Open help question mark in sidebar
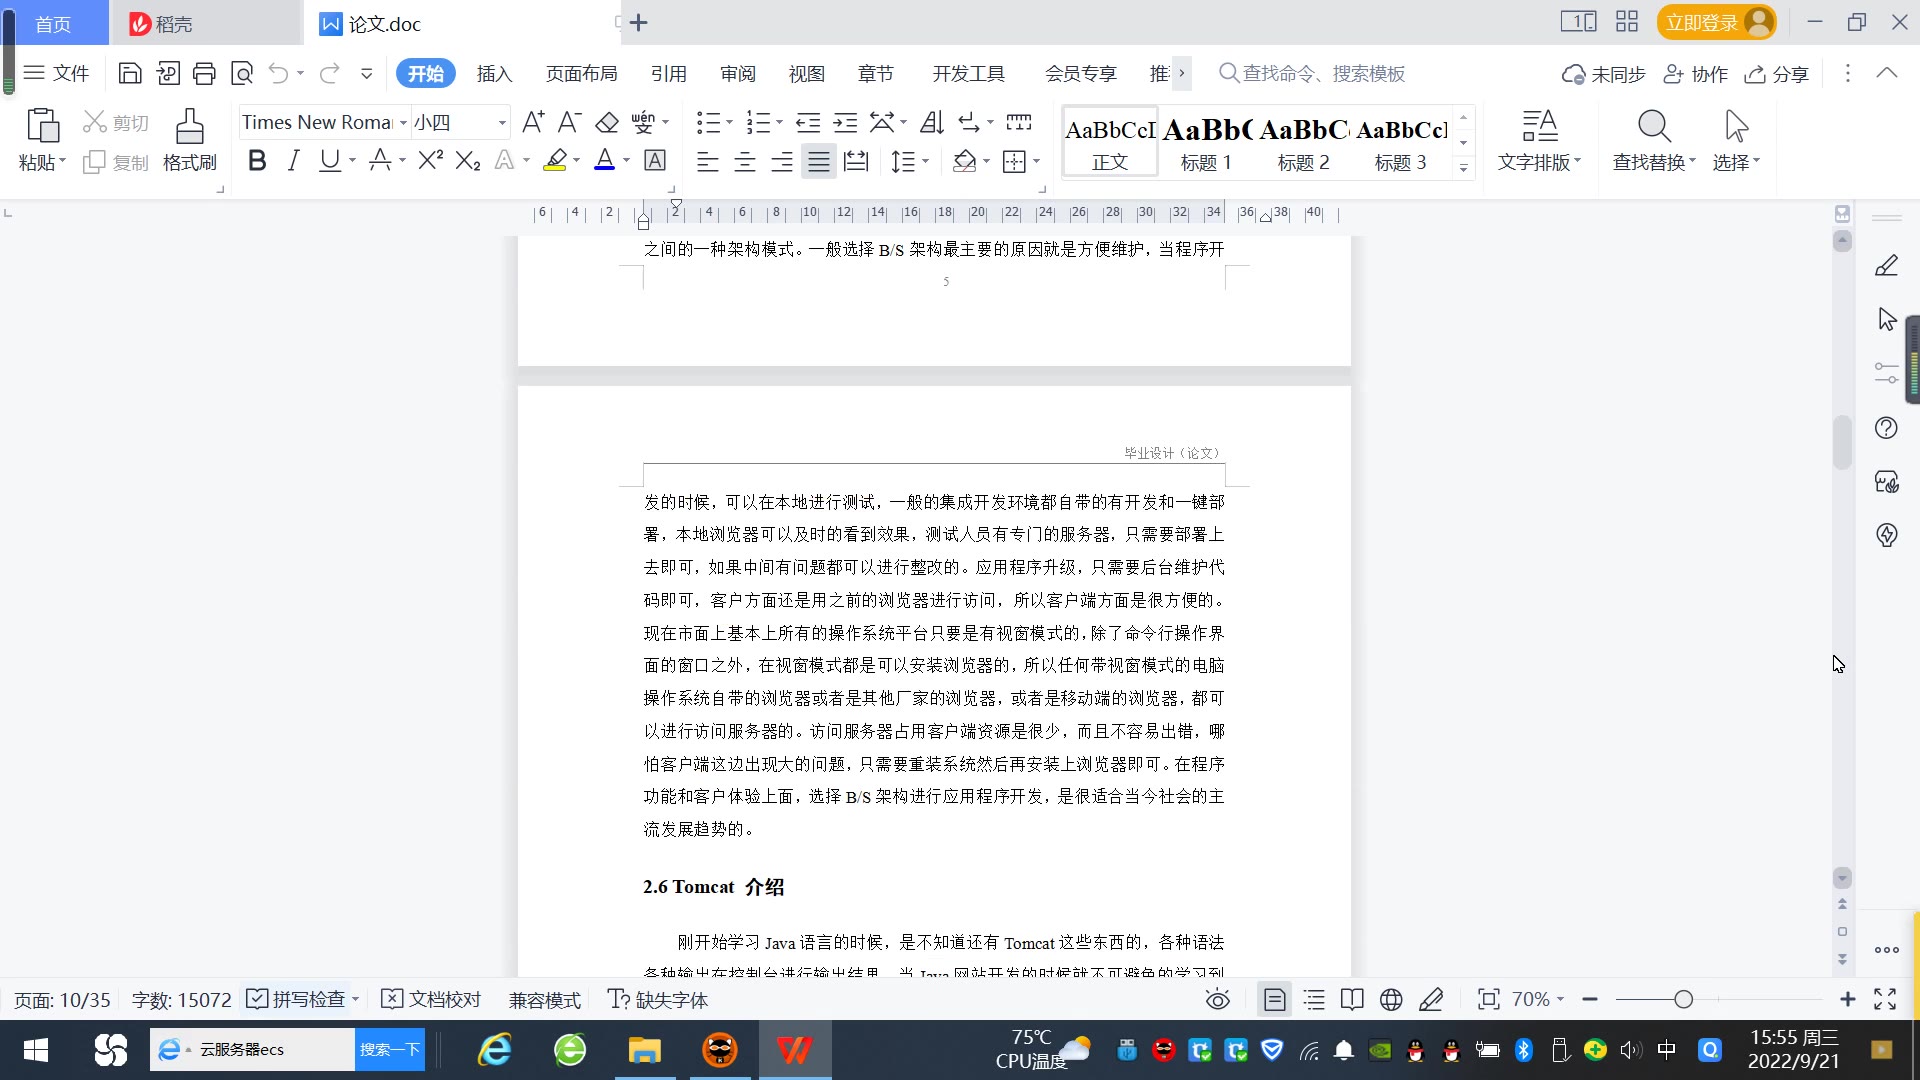This screenshot has height=1080, width=1920. [x=1886, y=428]
